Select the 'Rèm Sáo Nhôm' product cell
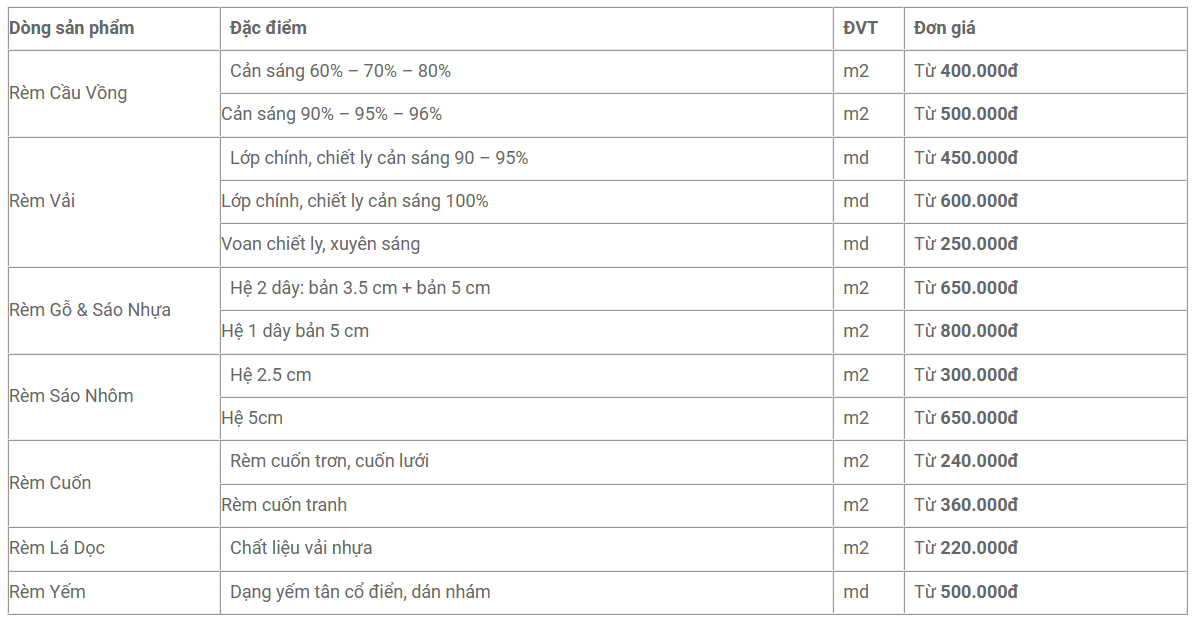 click(x=71, y=396)
